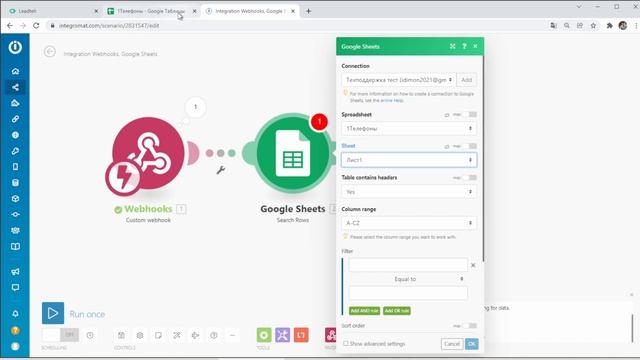The width and height of the screenshot is (640, 360).
Task: Open the Webhooks globe icon in sidebar
Action: pyautogui.click(x=15, y=135)
